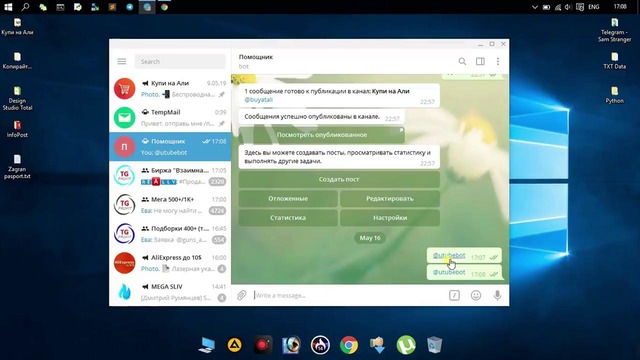This screenshot has height=360, width=640.
Task: Select Telegram - Sam Stranger desktop icon
Action: [615, 30]
